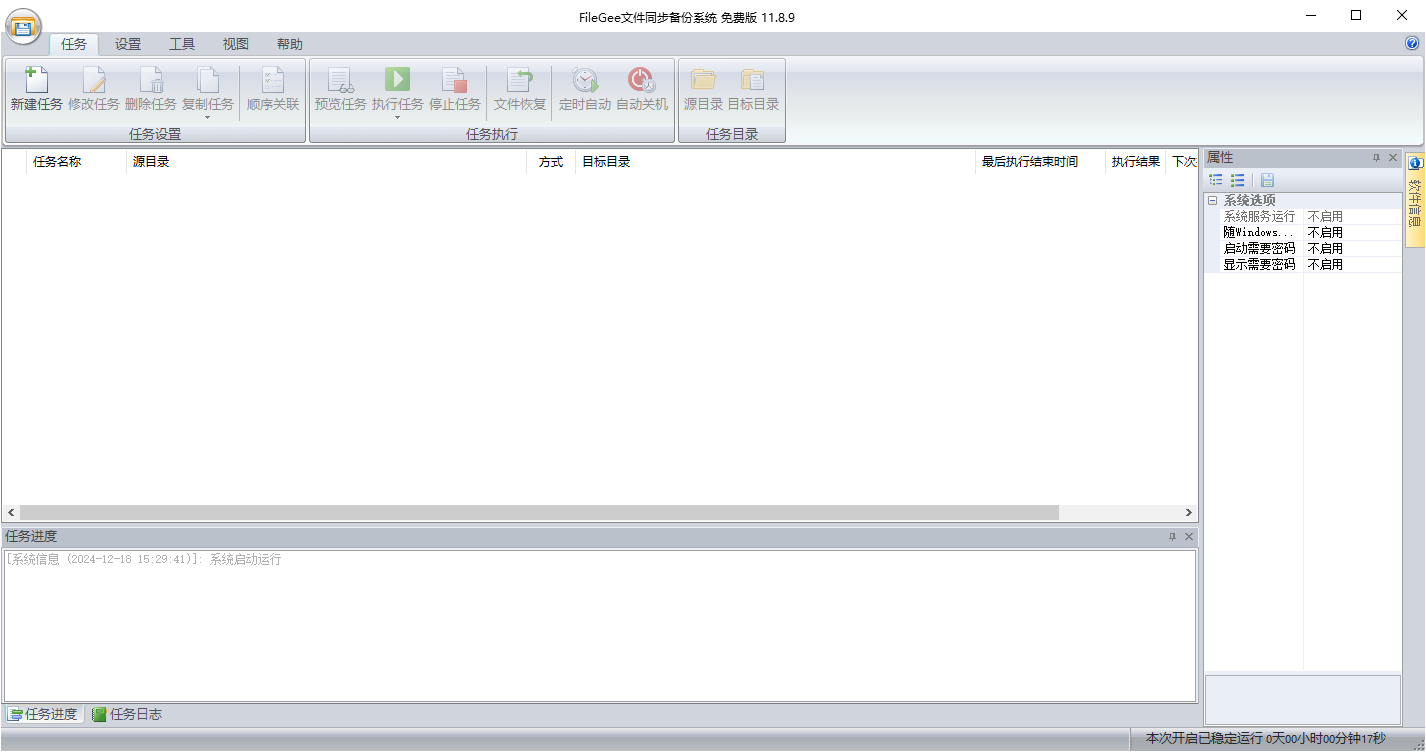Click the uptime text in status bar
Screen dimensions: 1426x752
[x=1266, y=739]
